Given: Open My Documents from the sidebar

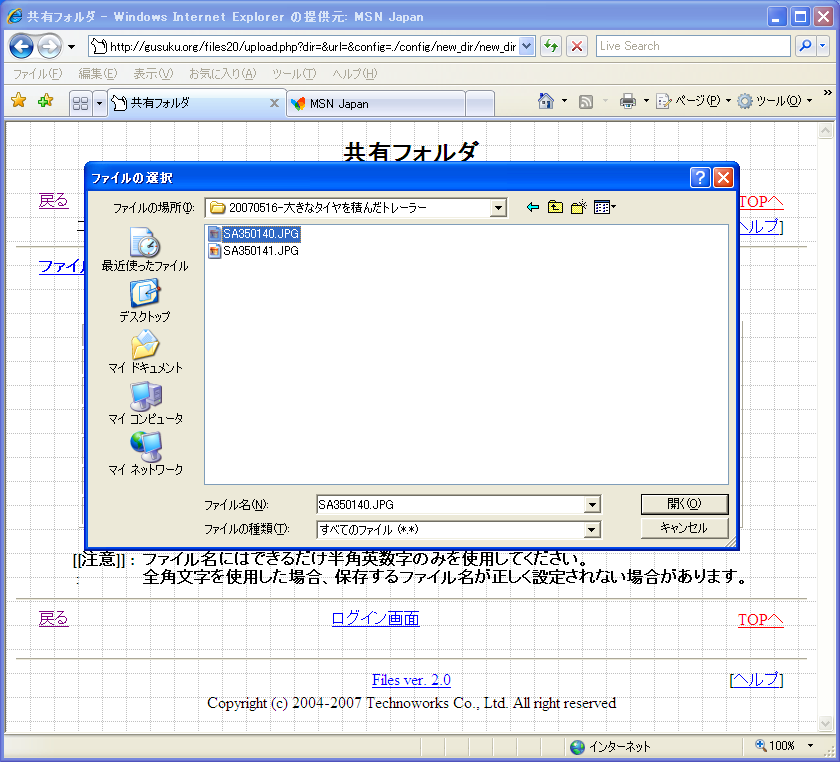Looking at the screenshot, I should [145, 351].
